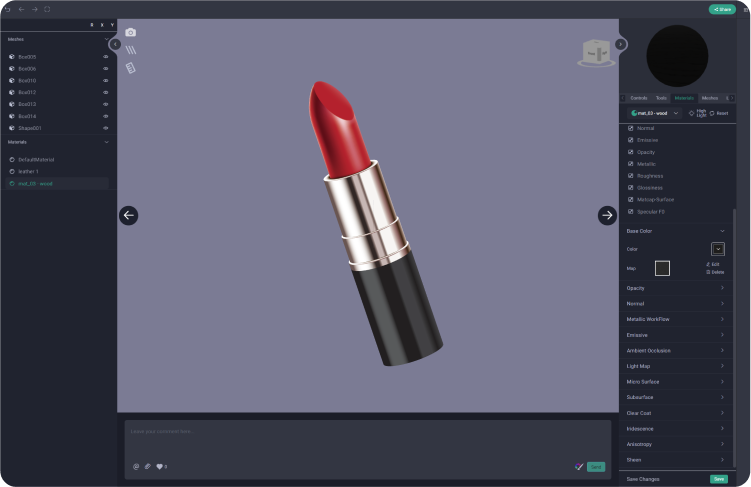Collapse the Meshes list section

[107, 39]
